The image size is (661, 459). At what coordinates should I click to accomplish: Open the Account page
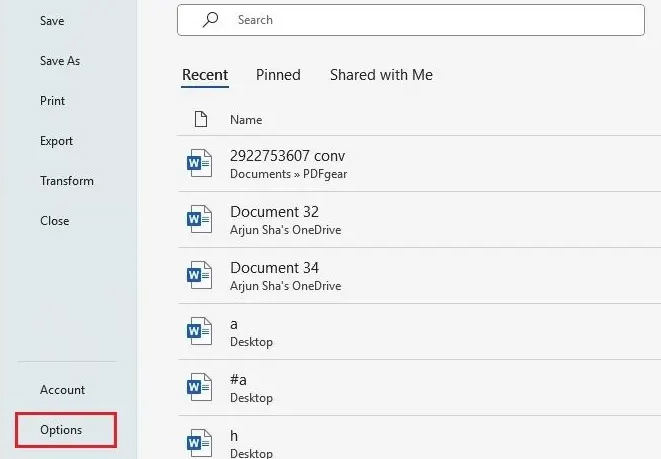click(x=62, y=390)
